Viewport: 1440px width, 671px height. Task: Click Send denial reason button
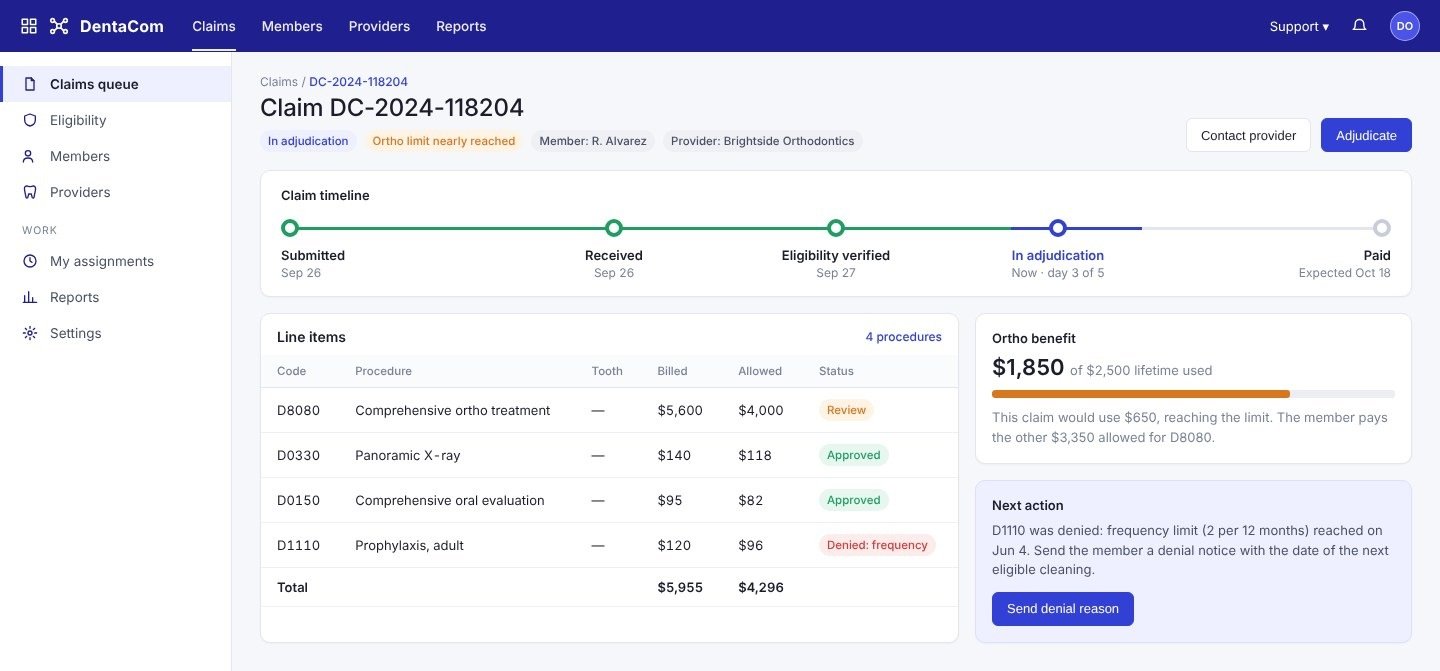(x=1063, y=609)
